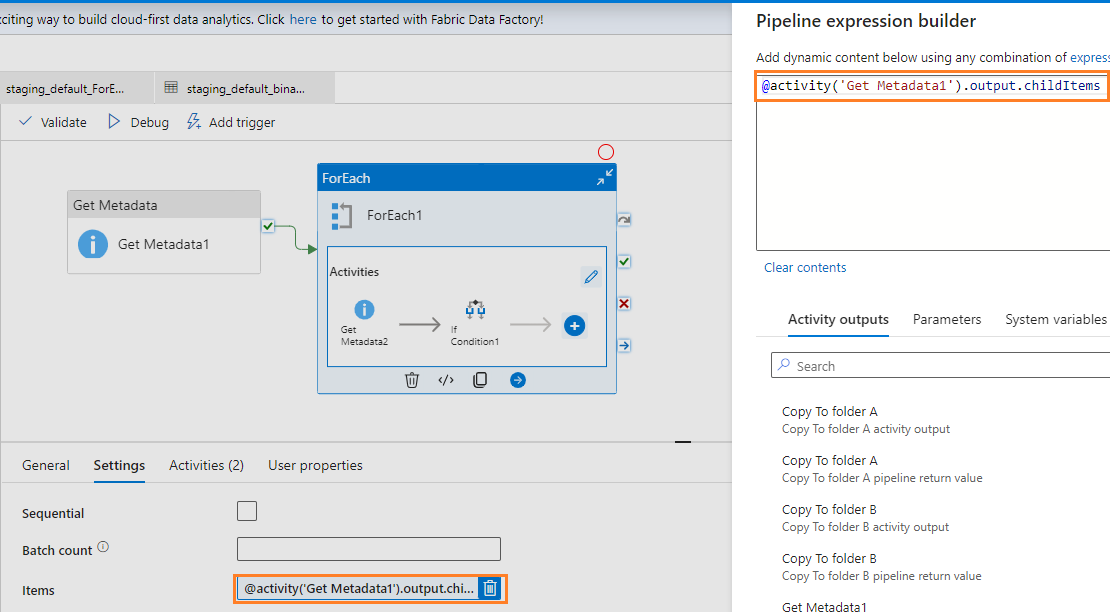
Task: Click the ForEach completion arrow connector
Action: coord(624,345)
